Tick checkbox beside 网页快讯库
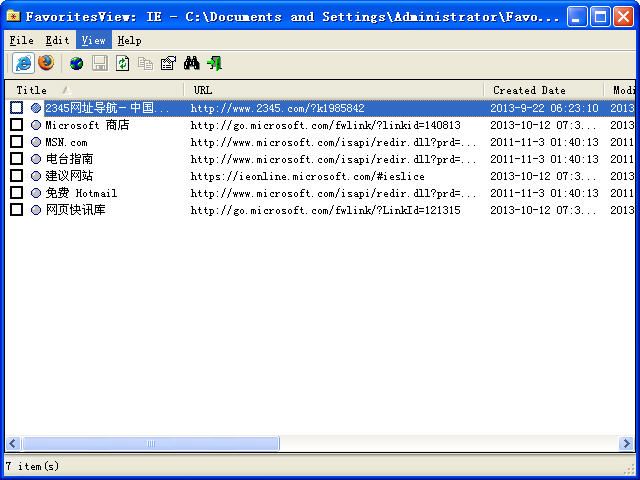Viewport: 640px width, 480px height. (x=16, y=210)
